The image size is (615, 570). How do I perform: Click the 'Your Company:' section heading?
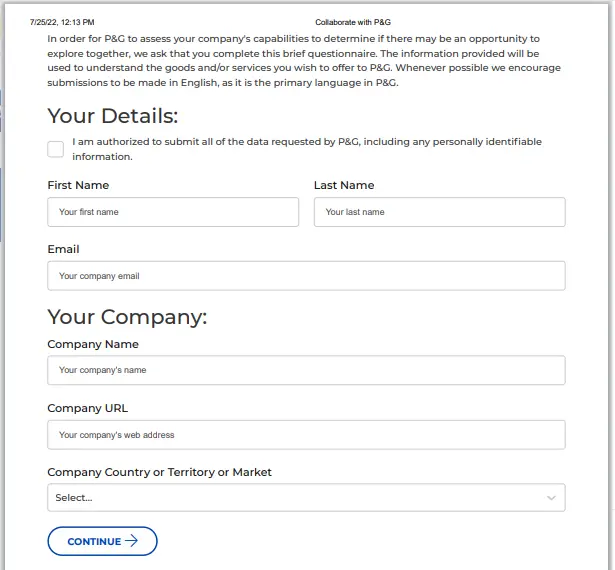[127, 317]
